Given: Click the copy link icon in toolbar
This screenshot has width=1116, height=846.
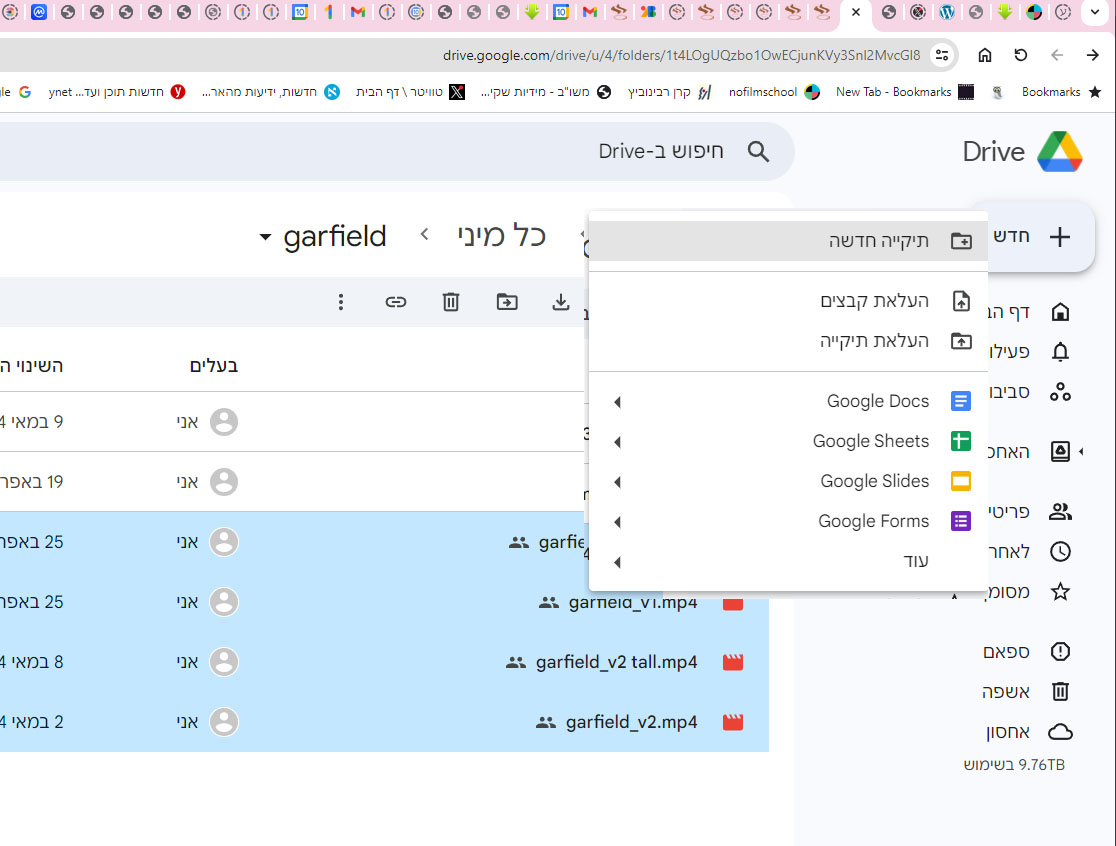Looking at the screenshot, I should (x=396, y=302).
